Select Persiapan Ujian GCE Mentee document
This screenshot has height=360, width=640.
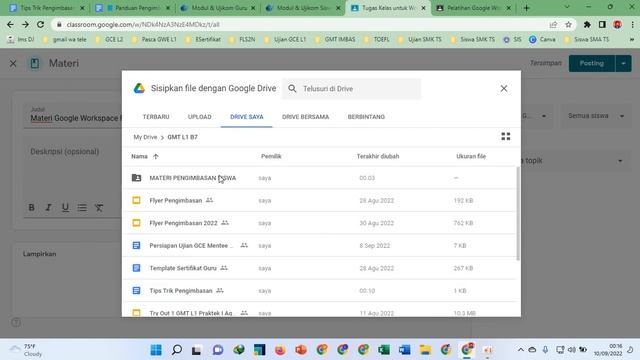point(319,245)
